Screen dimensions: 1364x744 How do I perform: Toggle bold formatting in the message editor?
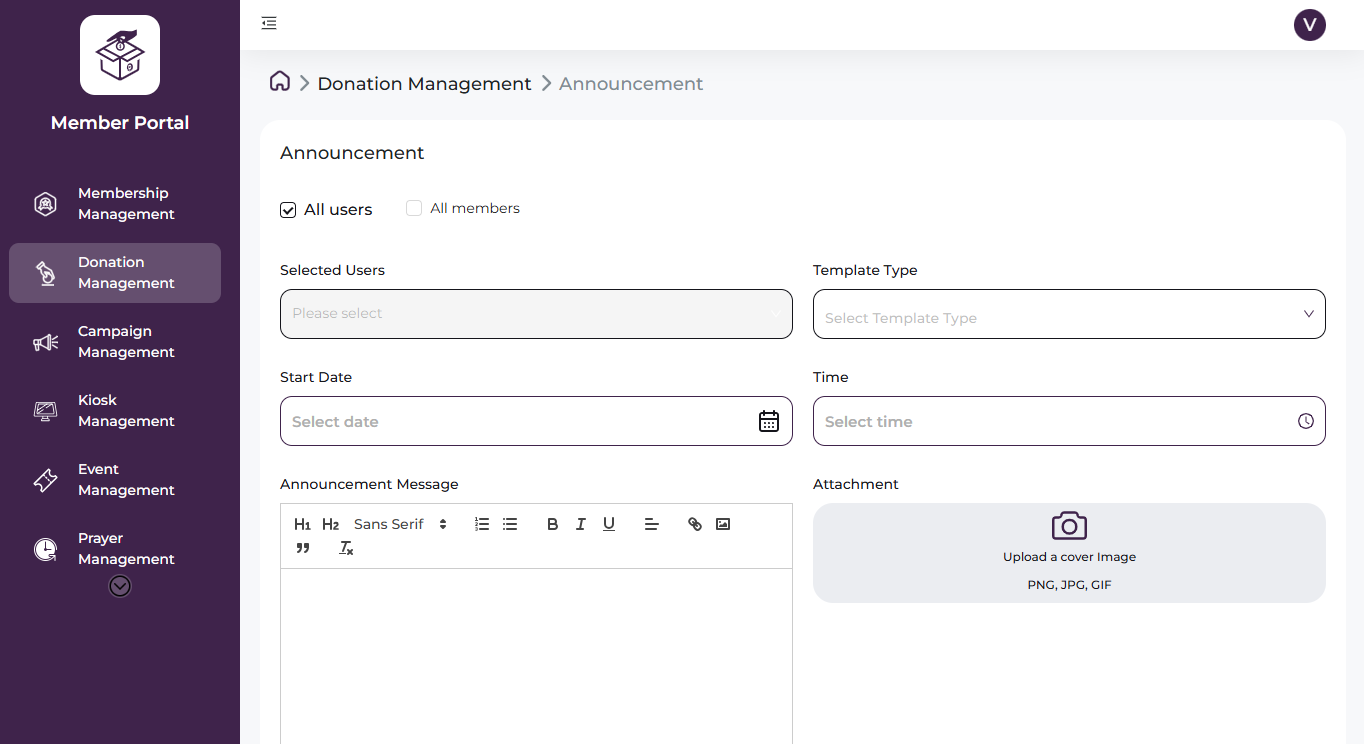(552, 523)
